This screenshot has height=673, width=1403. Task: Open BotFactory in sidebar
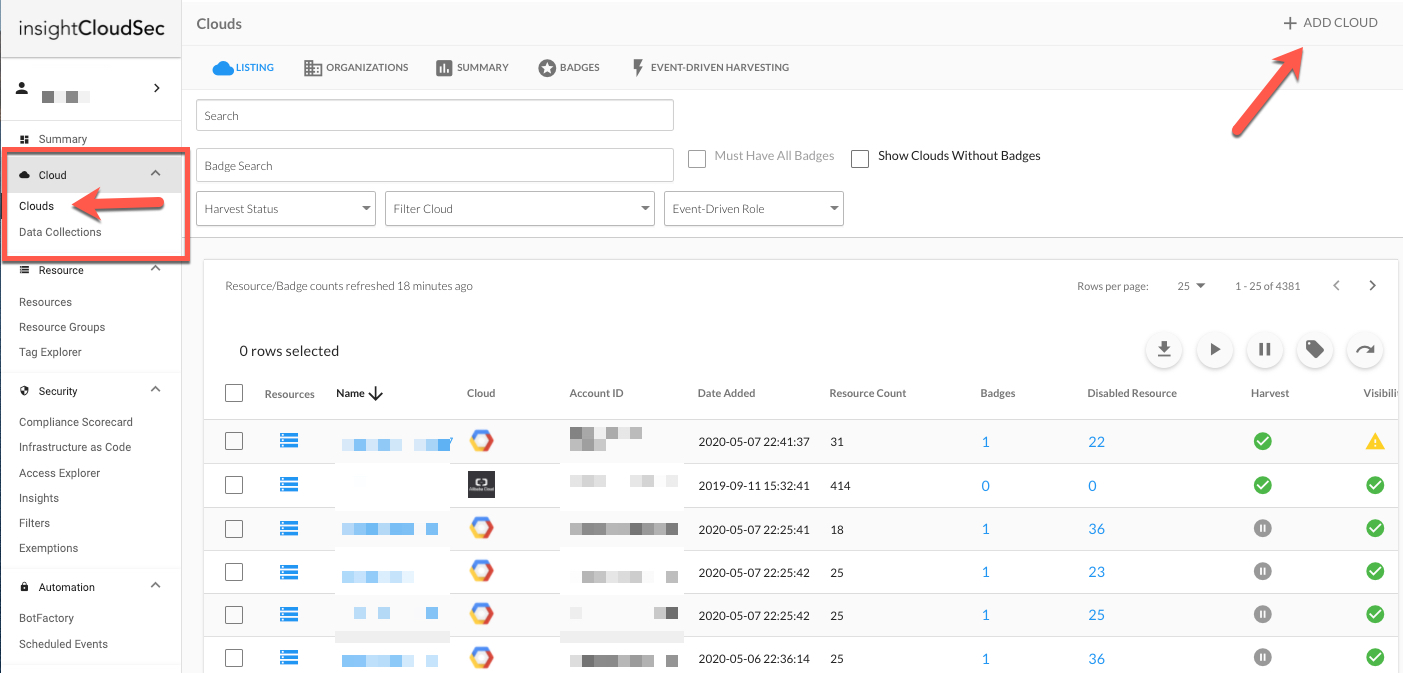46,618
